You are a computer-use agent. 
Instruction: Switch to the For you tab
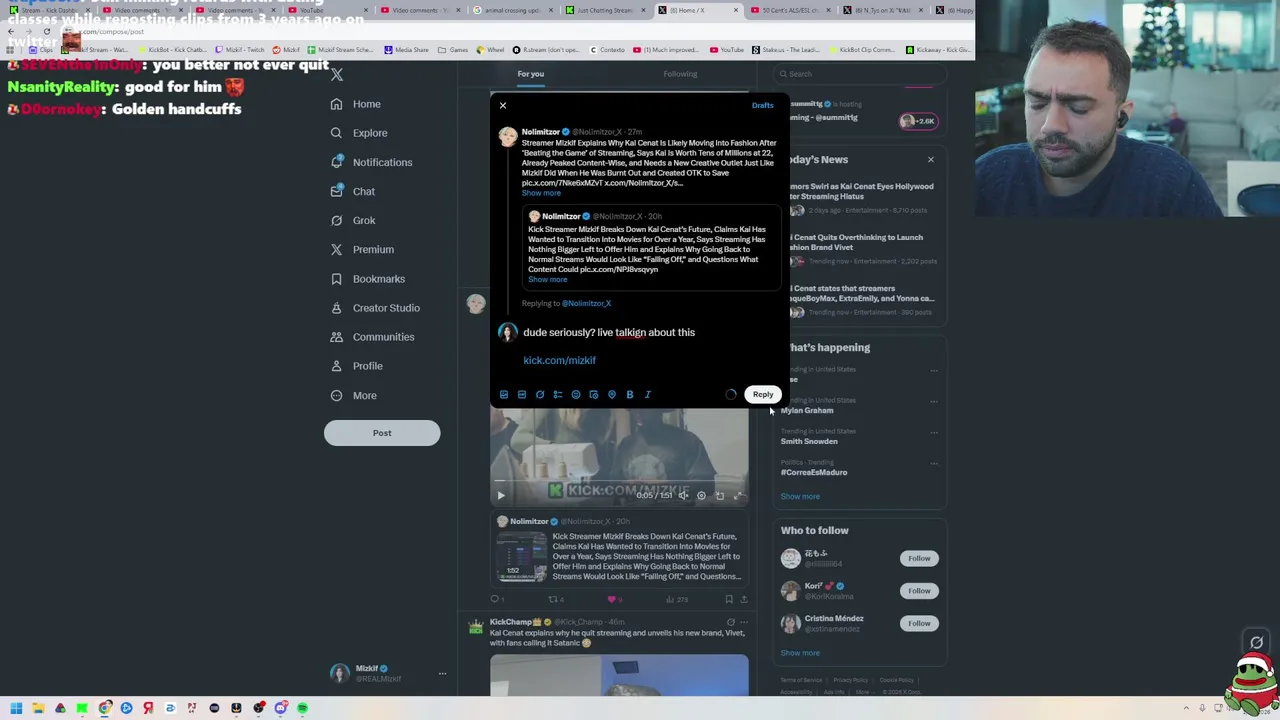(530, 74)
